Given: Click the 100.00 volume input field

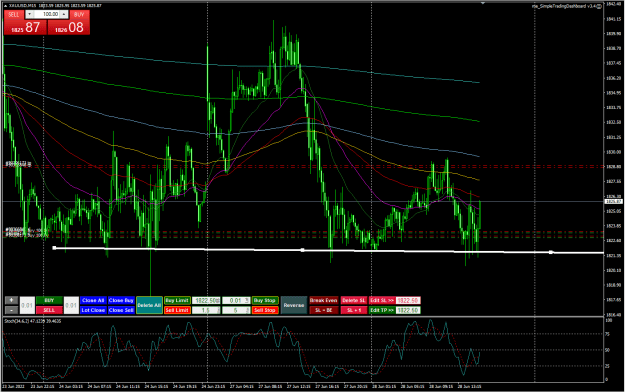Looking at the screenshot, I should coord(47,14).
